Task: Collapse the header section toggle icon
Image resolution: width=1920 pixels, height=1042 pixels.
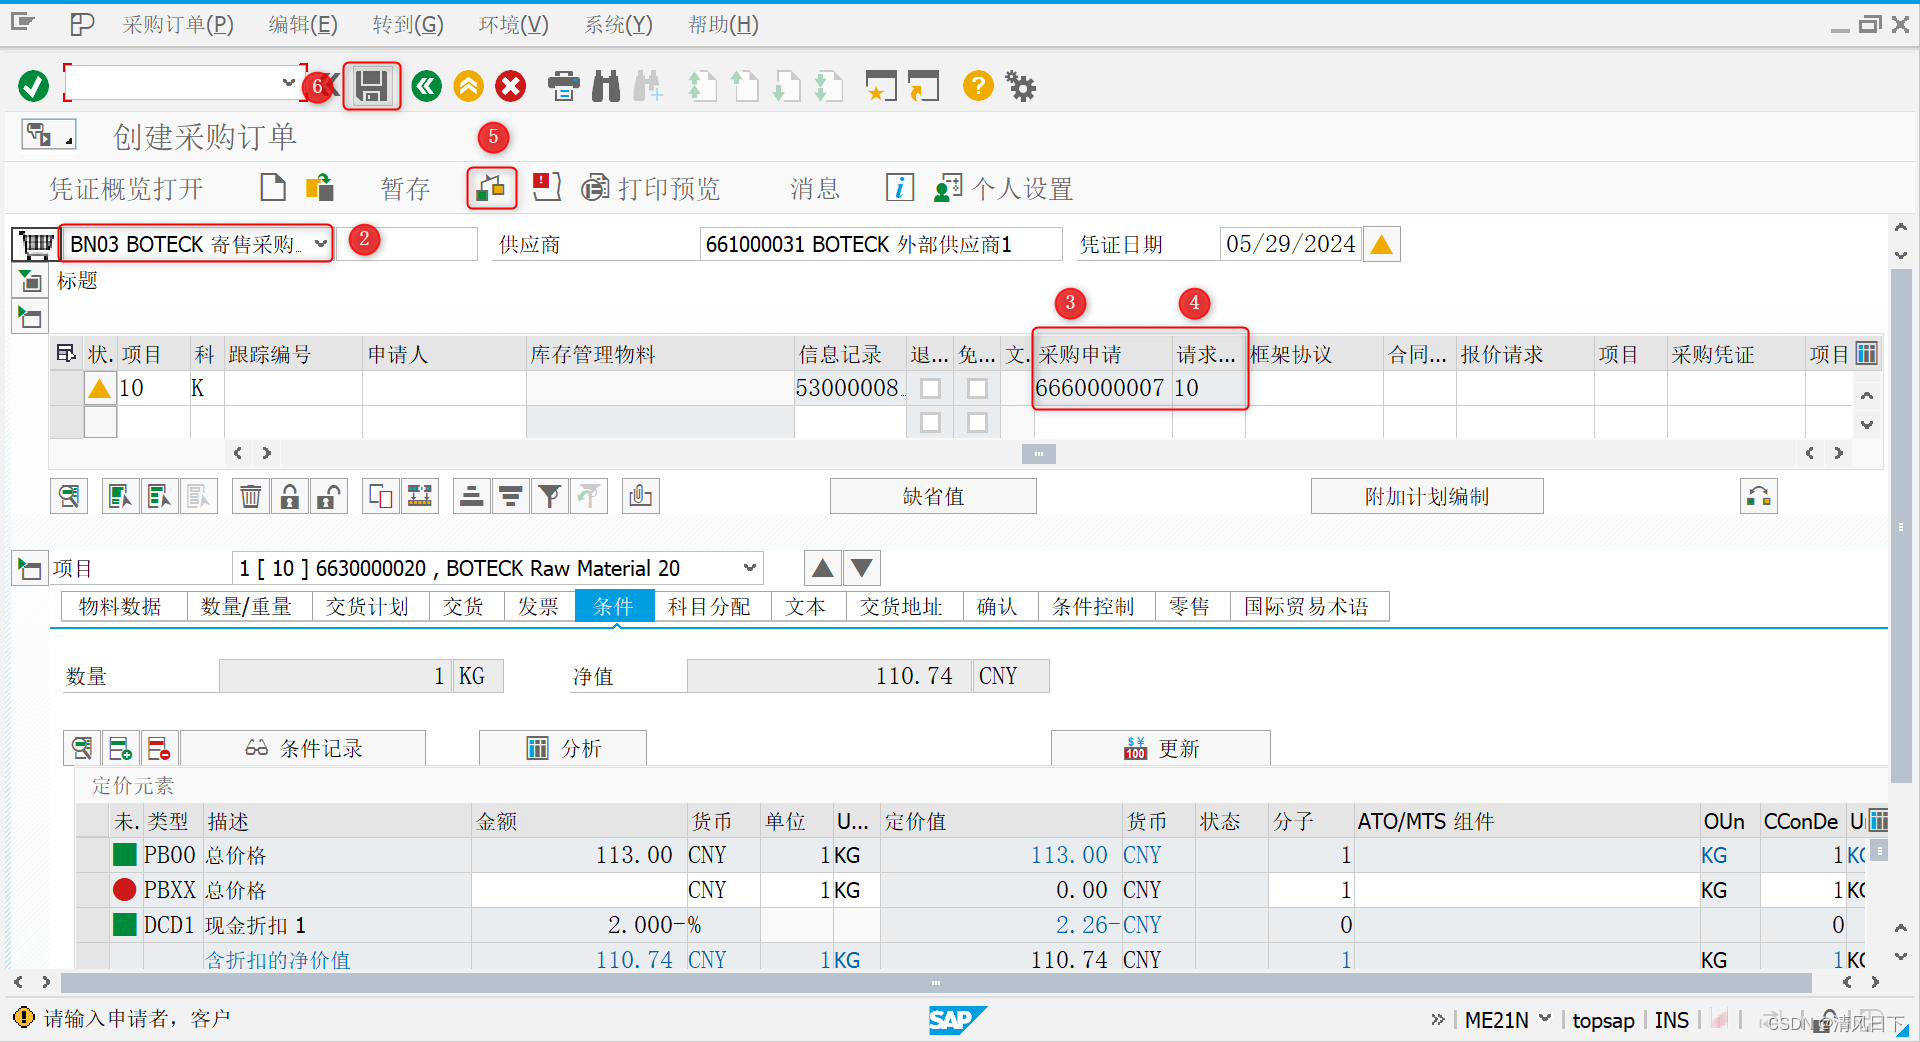Action: click(30, 282)
